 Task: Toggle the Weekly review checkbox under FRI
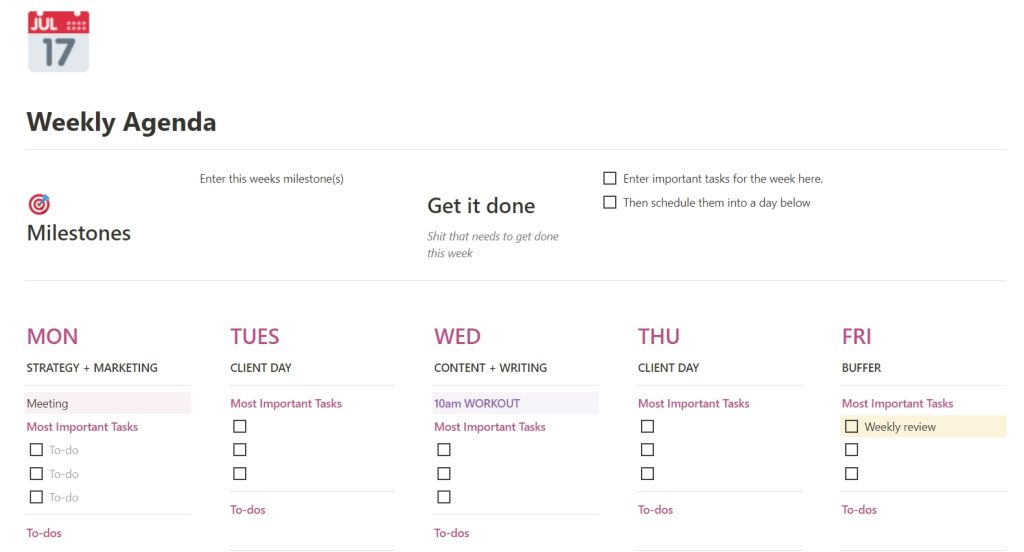[x=851, y=427]
